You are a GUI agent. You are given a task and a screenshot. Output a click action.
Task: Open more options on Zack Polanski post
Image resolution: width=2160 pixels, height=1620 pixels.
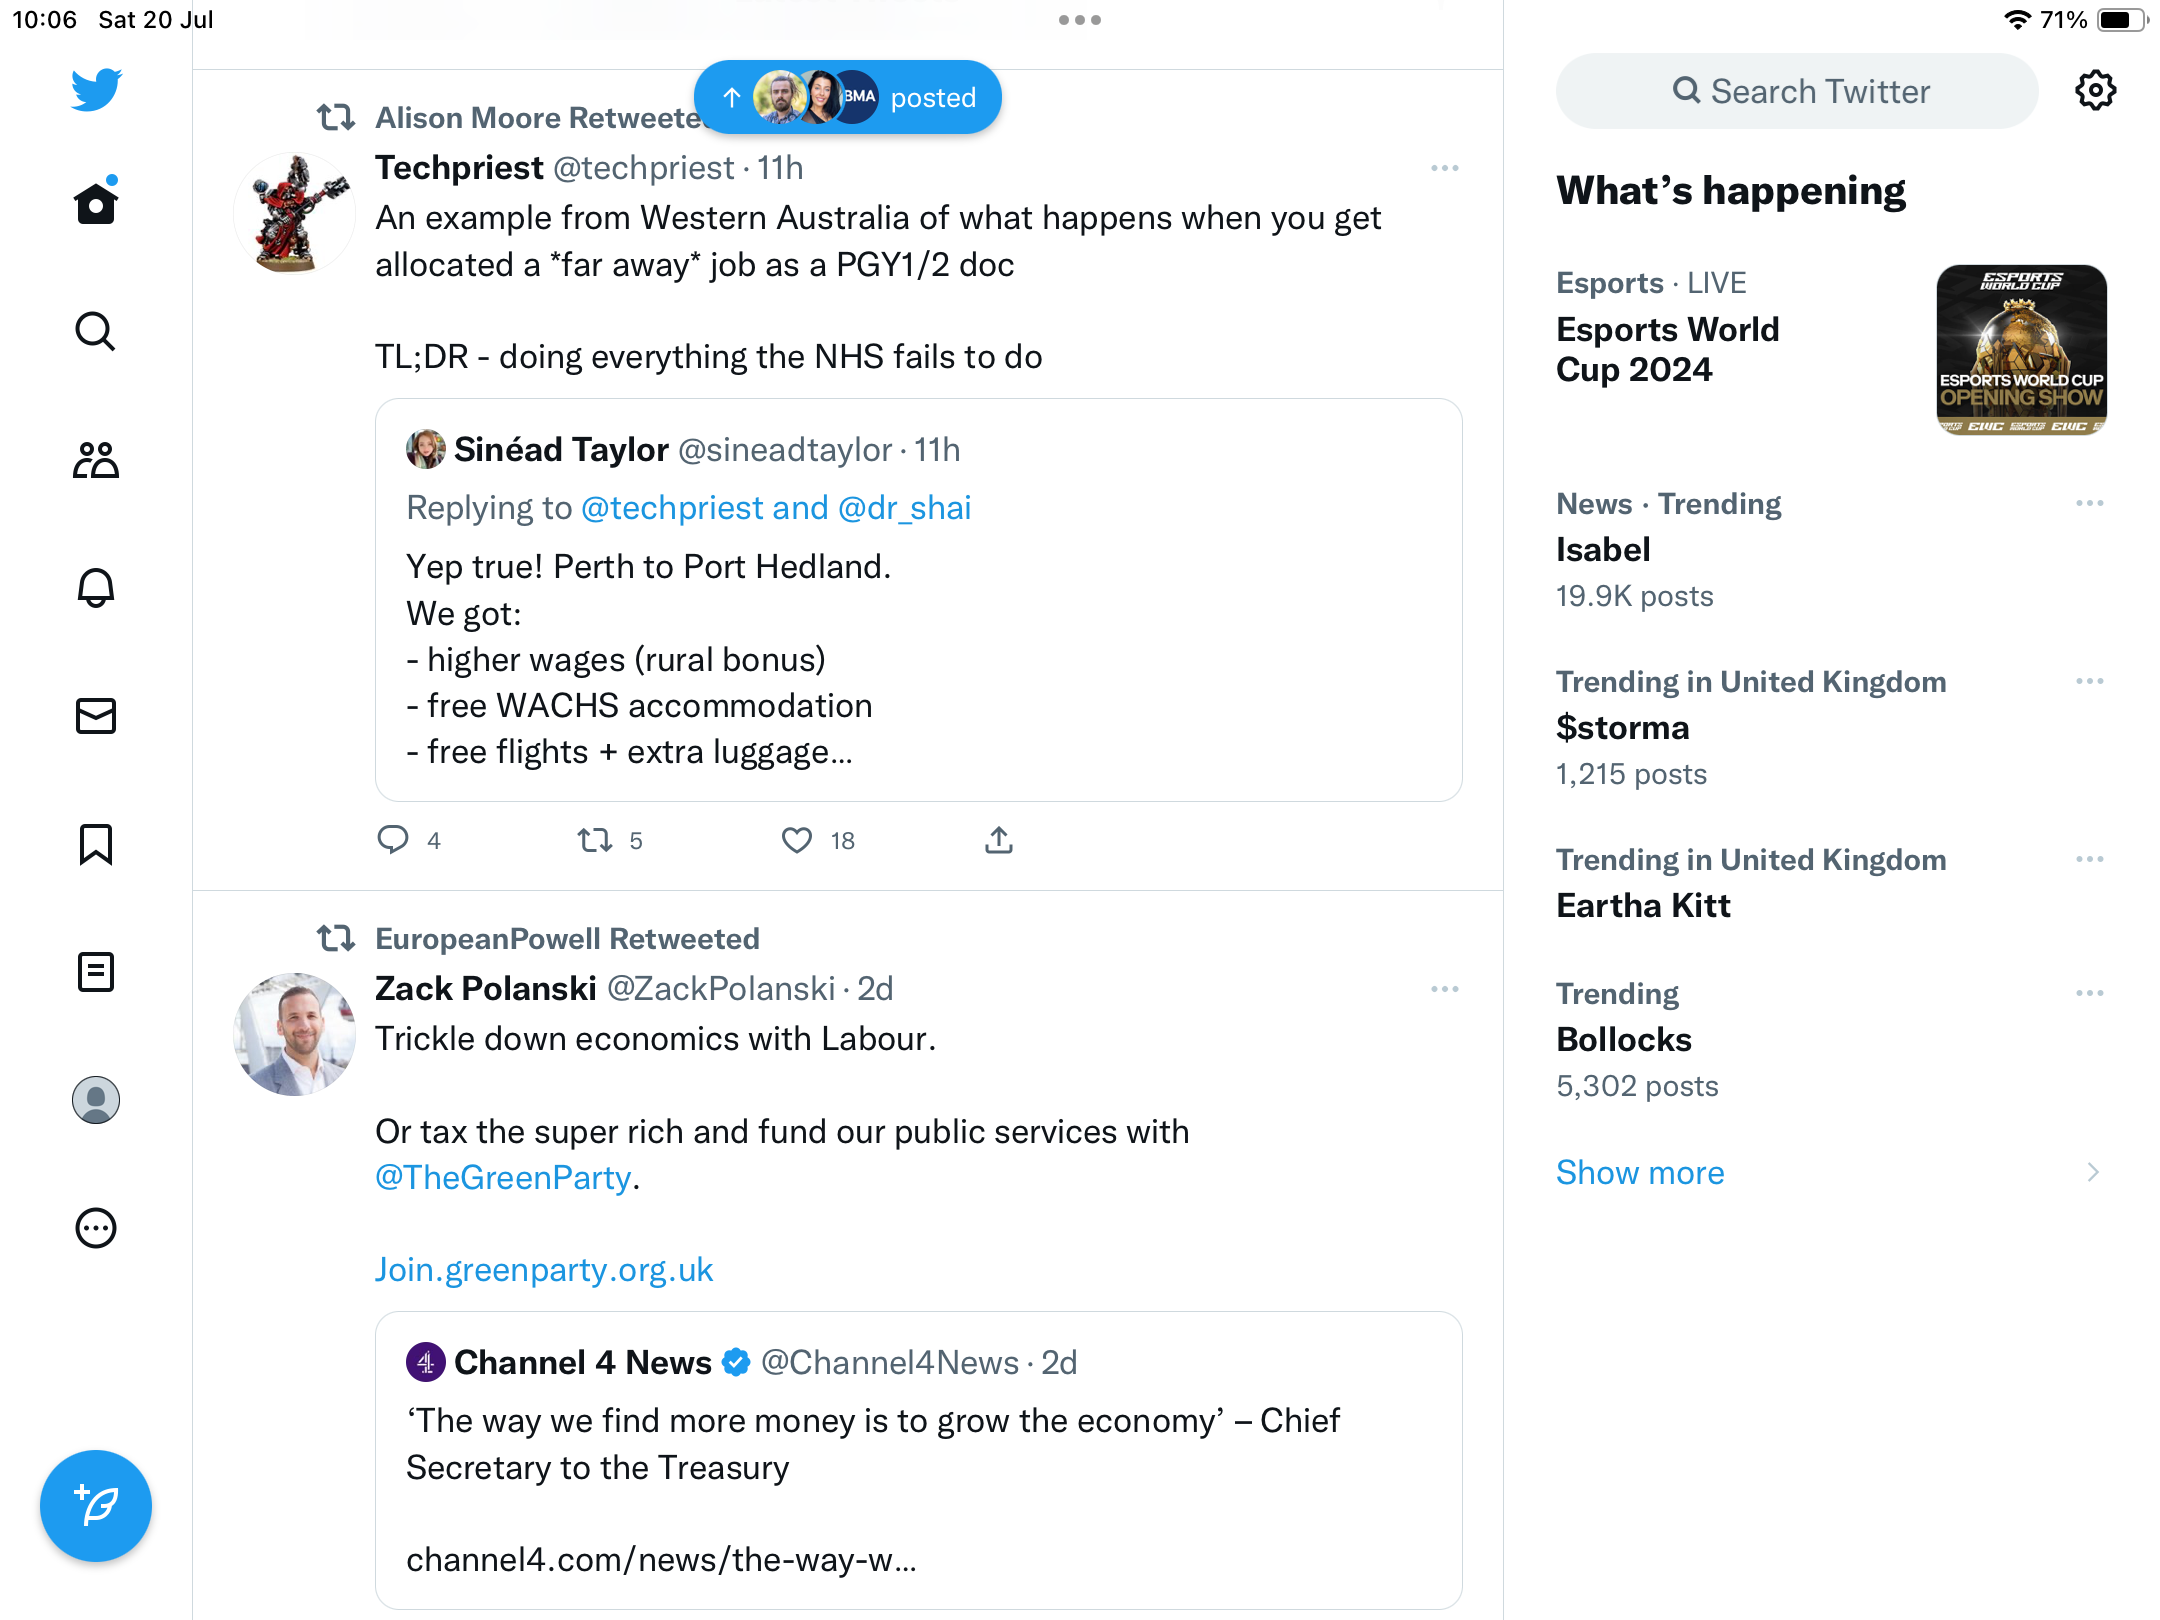pyautogui.click(x=1444, y=989)
